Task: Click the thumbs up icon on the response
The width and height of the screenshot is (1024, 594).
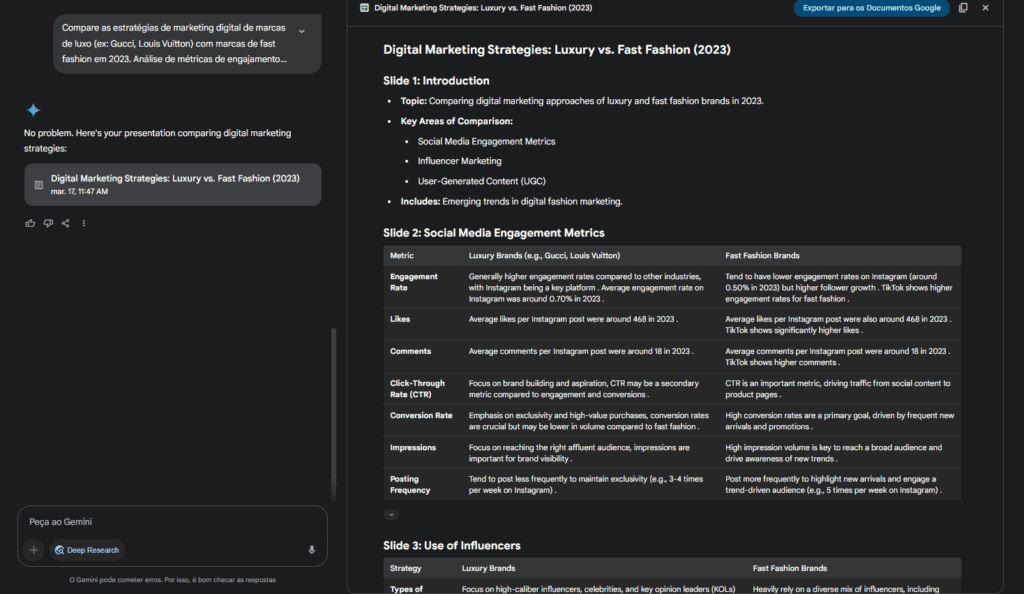Action: 30,223
